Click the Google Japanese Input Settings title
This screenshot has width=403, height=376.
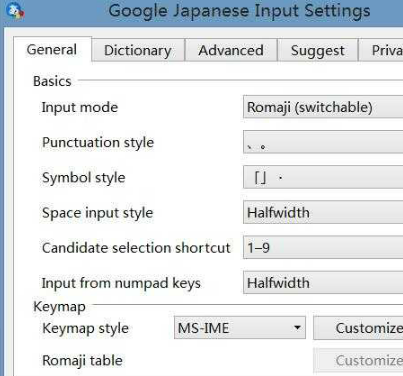click(239, 11)
